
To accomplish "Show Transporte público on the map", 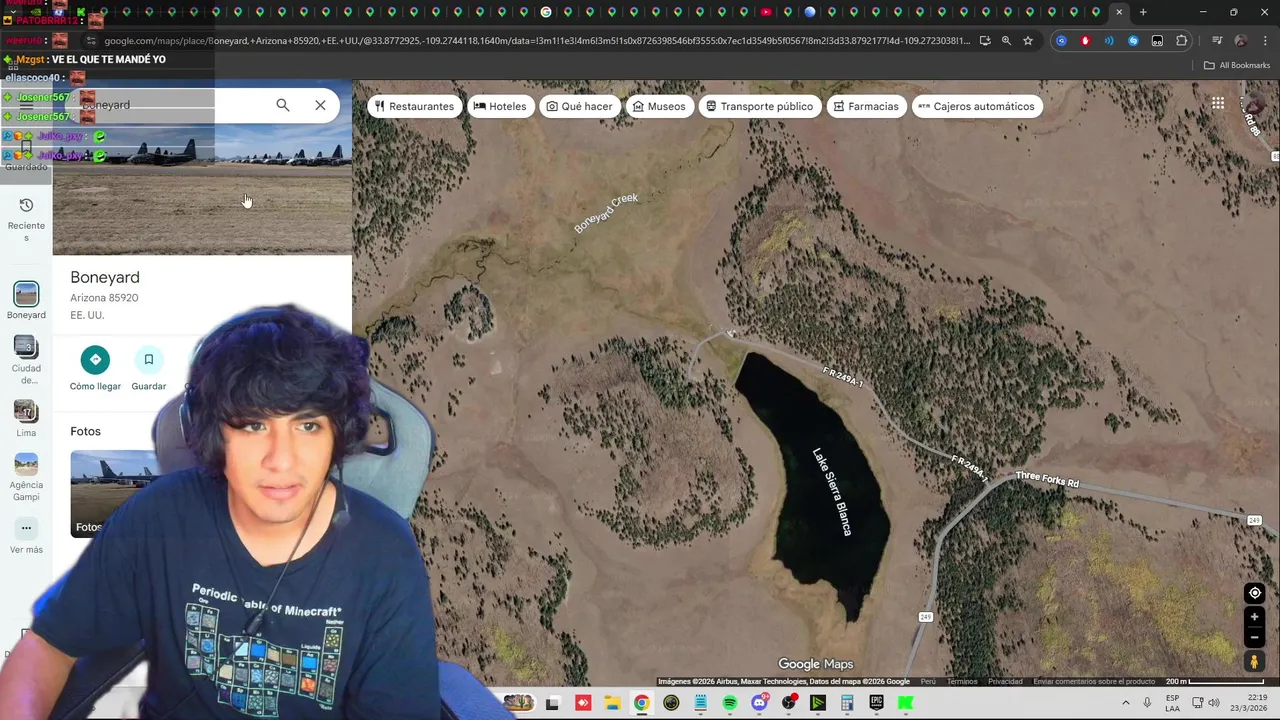I will (760, 106).
